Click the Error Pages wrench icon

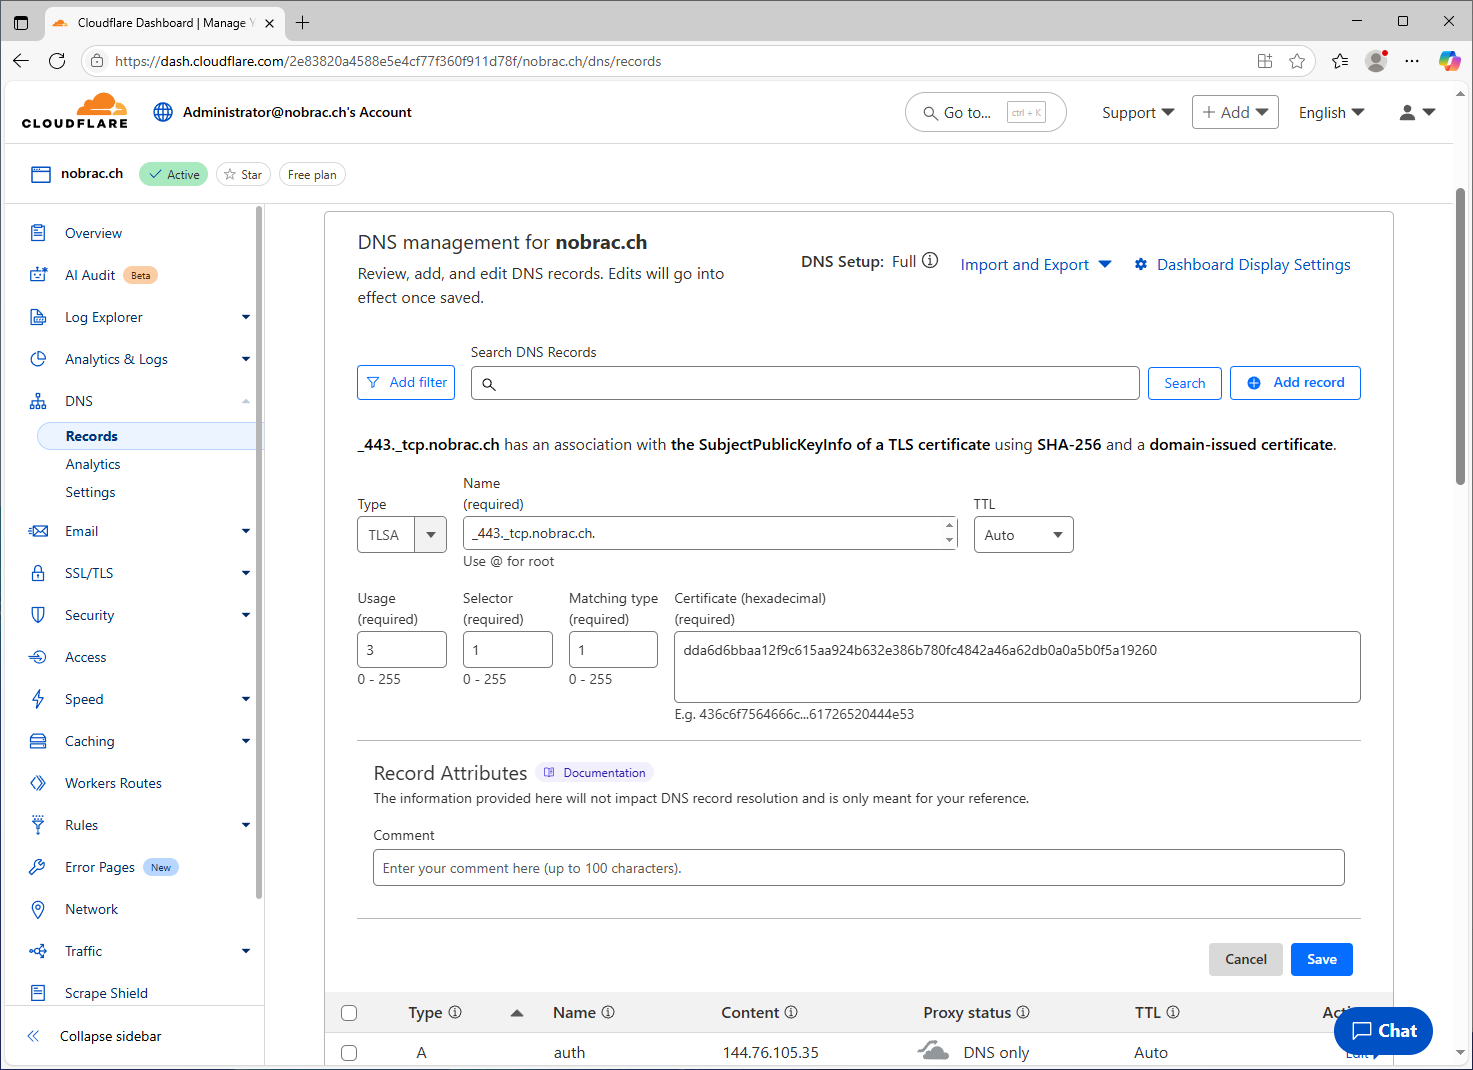pos(38,867)
